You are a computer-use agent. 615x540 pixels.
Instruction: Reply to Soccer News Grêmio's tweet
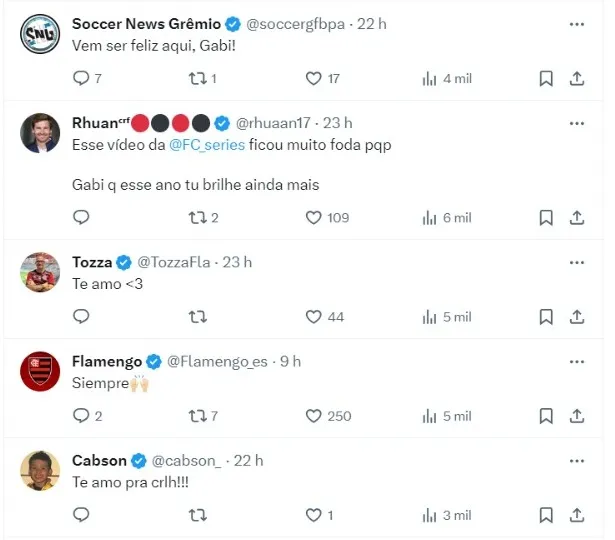point(82,78)
